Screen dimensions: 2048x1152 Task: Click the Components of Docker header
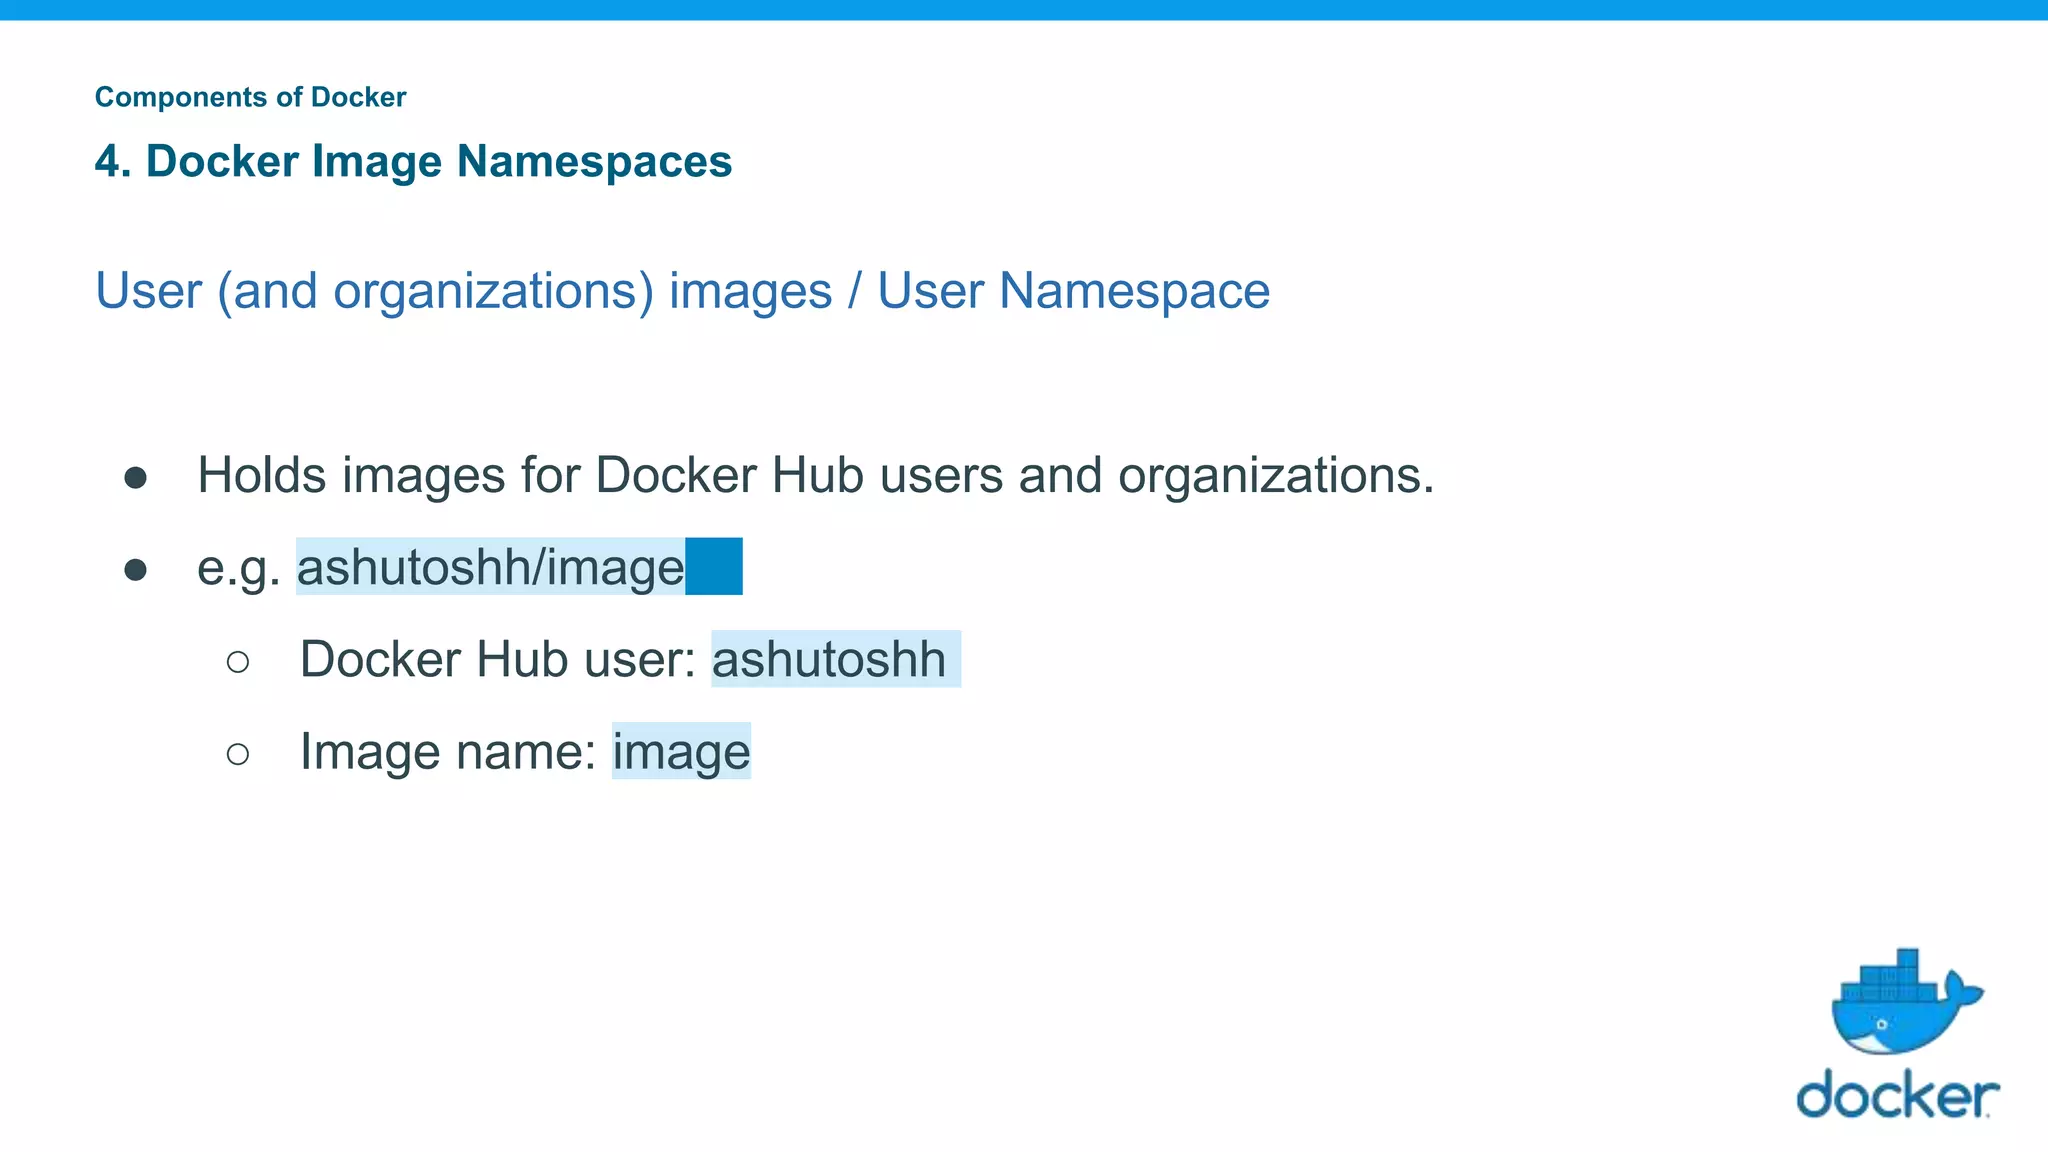[250, 97]
